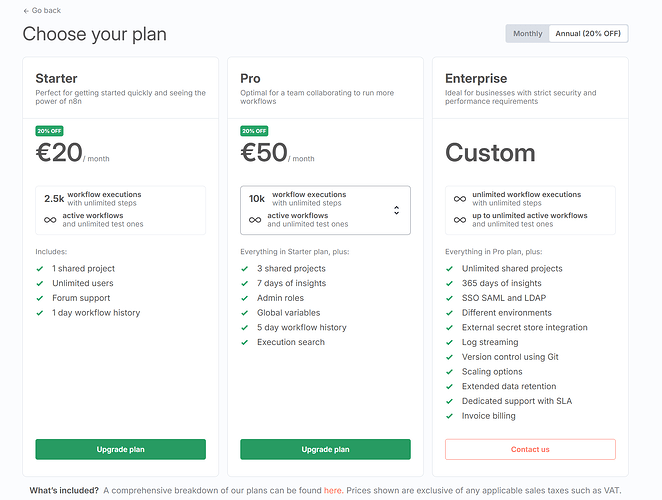This screenshot has width=662, height=500.
Task: Click checkmark next to Admin roles
Action: (x=246, y=298)
